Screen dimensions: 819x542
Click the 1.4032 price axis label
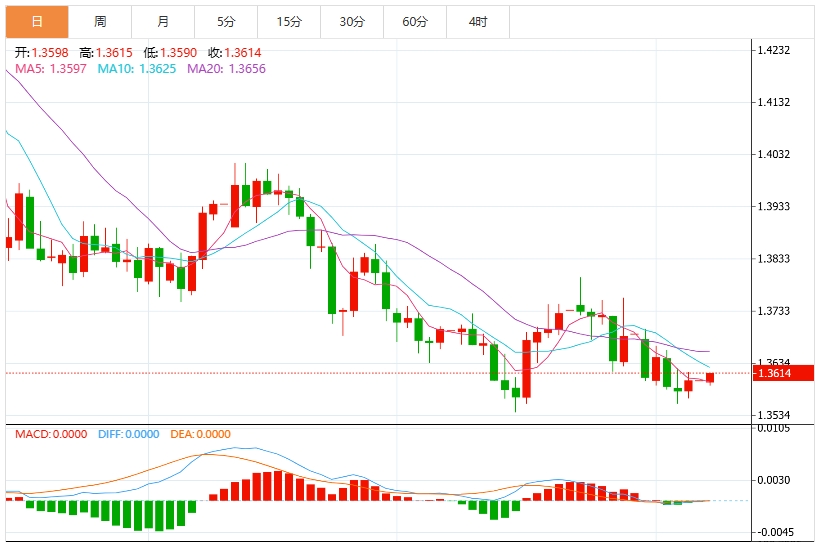click(774, 155)
